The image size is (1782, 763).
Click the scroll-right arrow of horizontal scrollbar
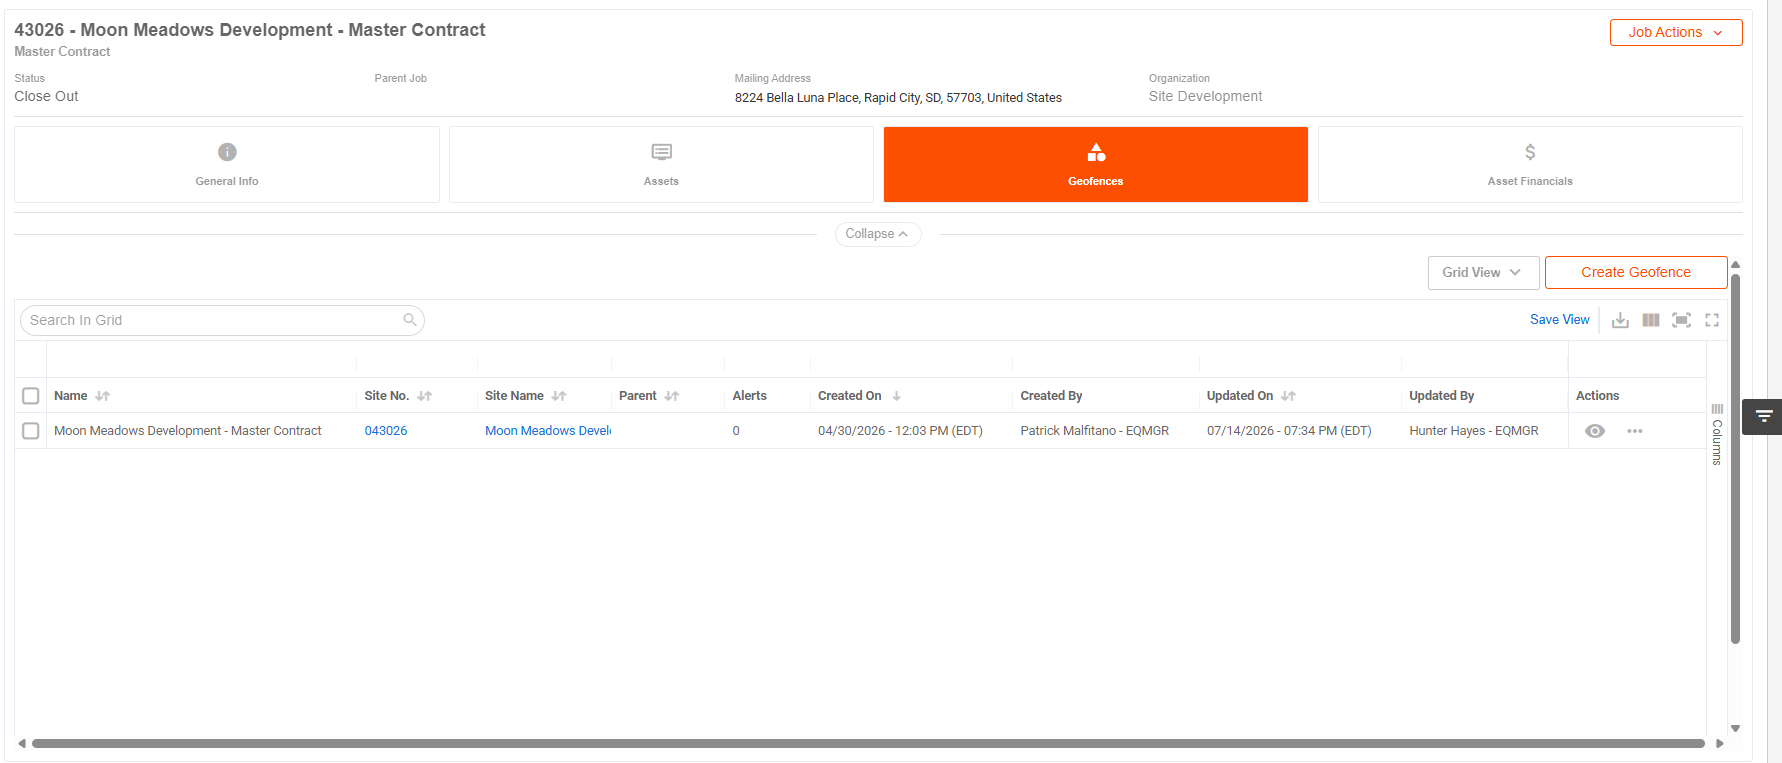[x=1719, y=743]
